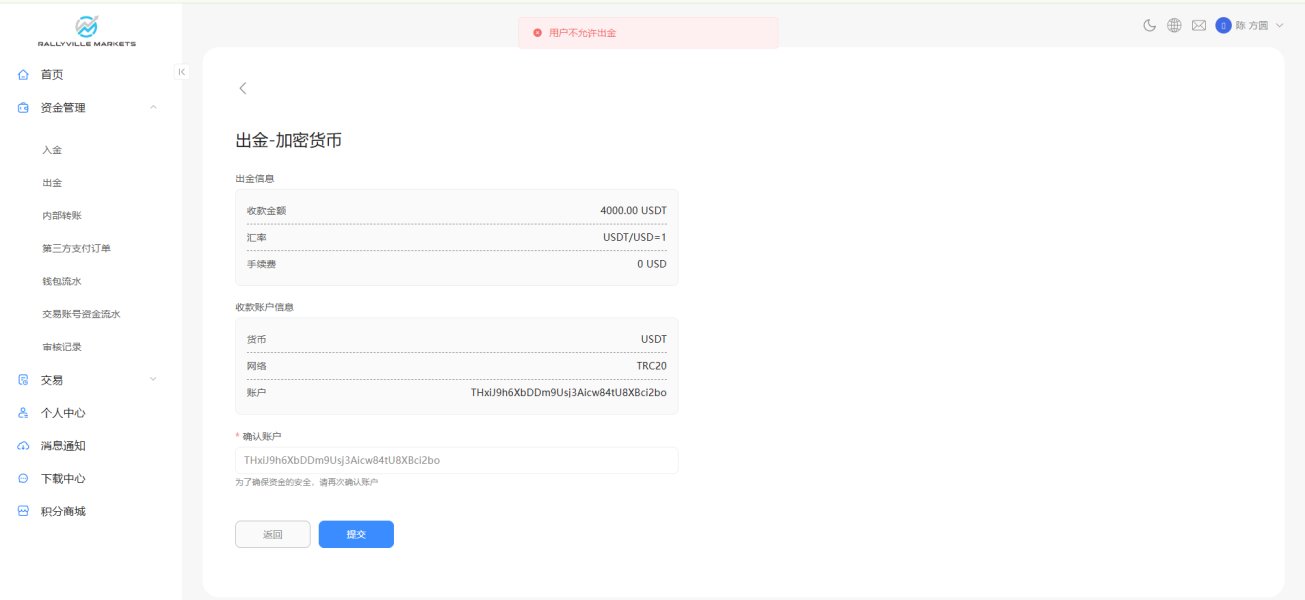Open the mail envelope icon
Image resolution: width=1305 pixels, height=600 pixels.
pyautogui.click(x=1198, y=26)
